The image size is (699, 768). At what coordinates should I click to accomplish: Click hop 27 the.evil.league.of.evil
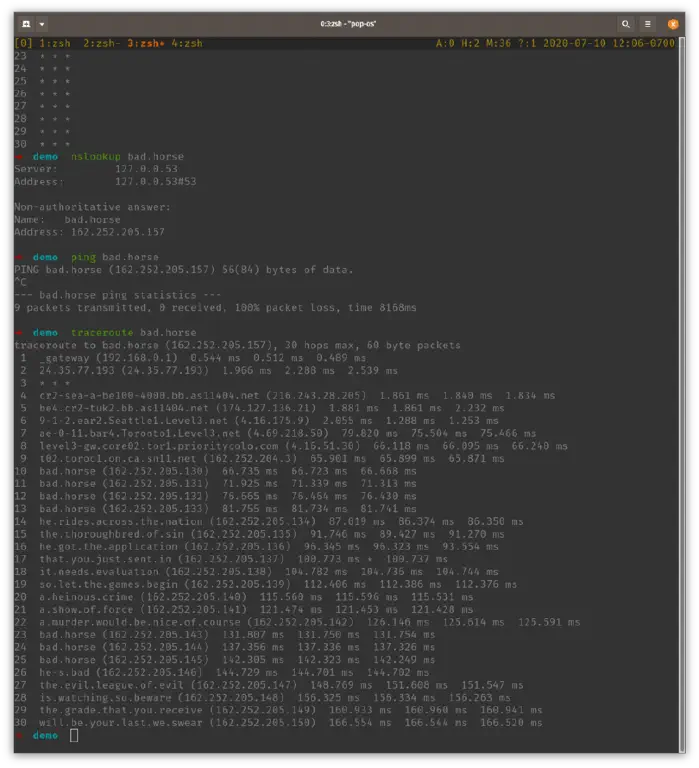pyautogui.click(x=111, y=685)
